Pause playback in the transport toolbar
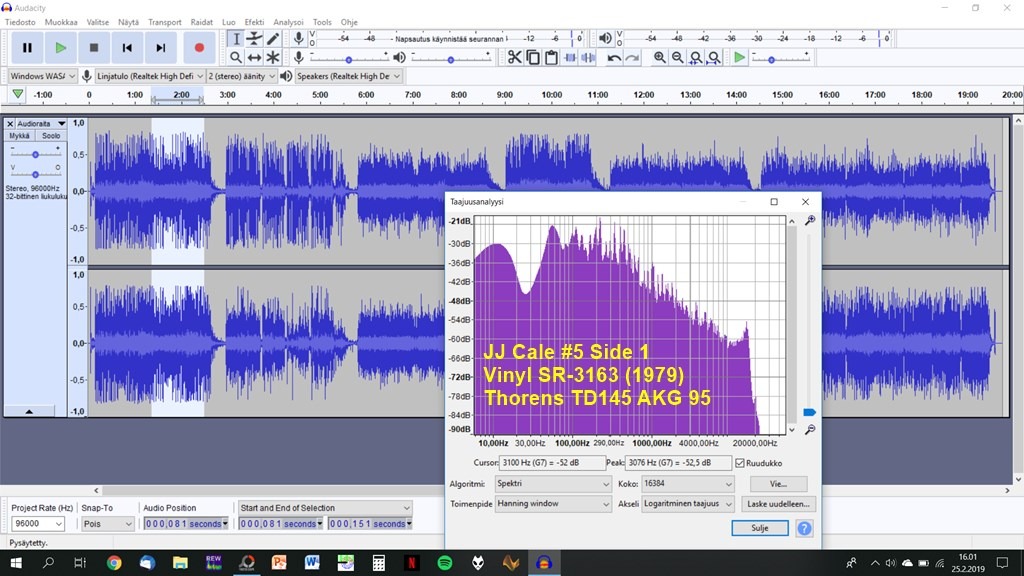The image size is (1024, 576). coord(27,48)
